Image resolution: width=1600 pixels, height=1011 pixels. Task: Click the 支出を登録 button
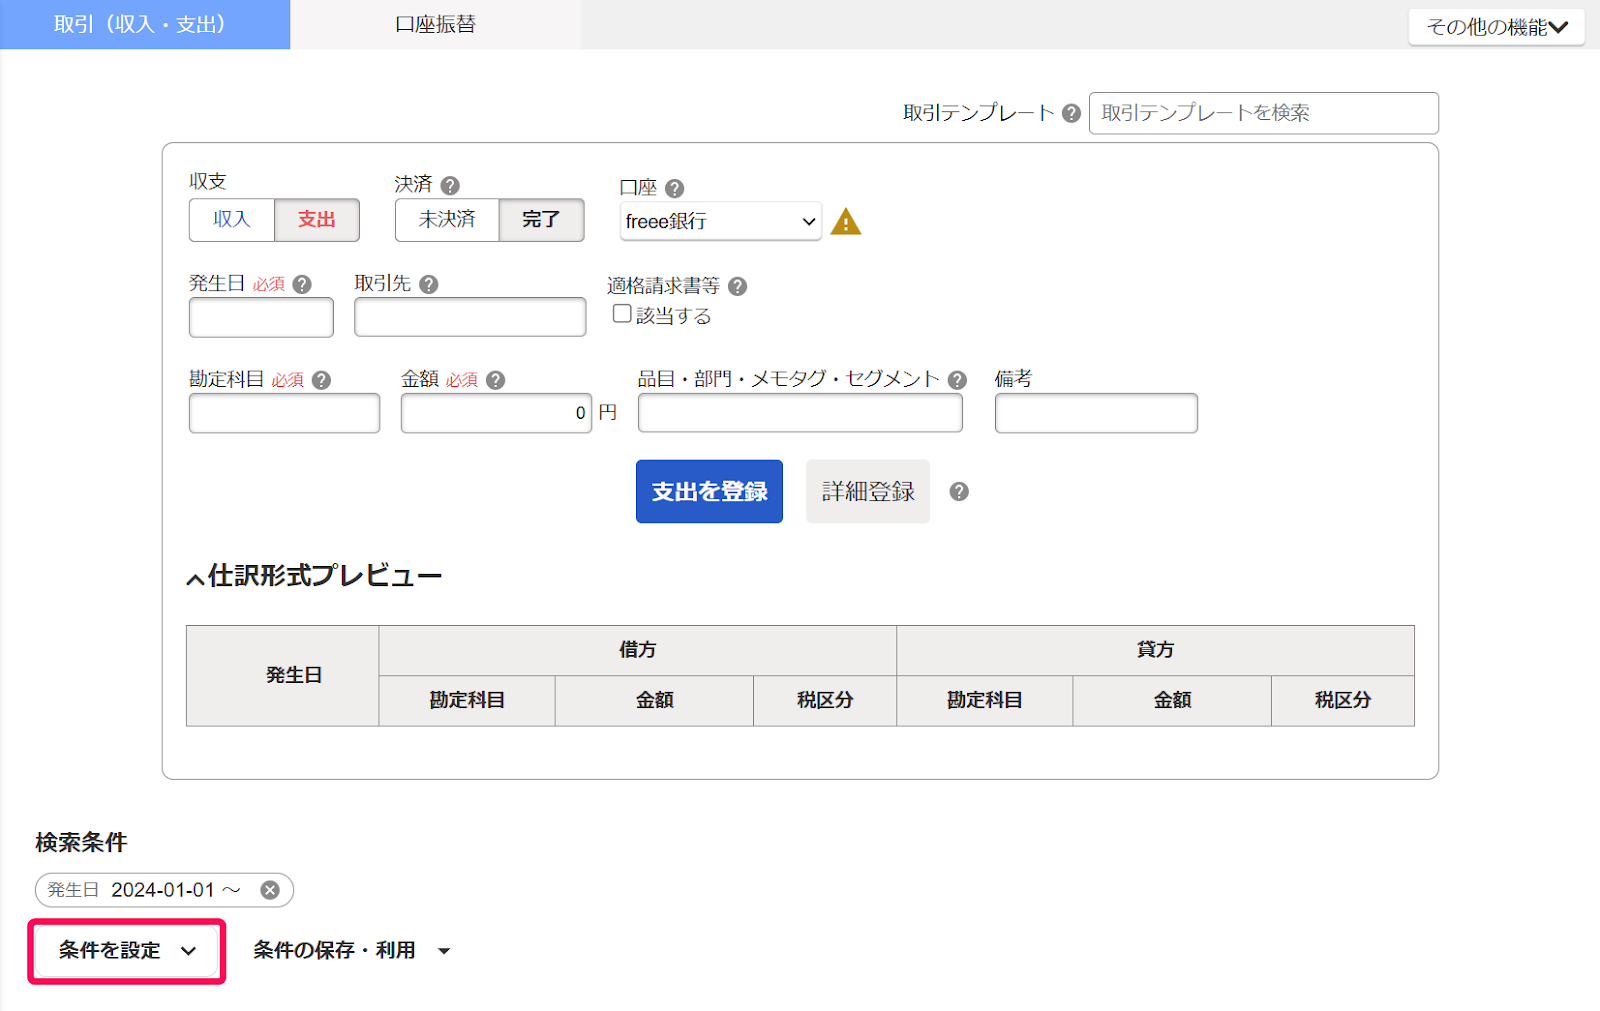(x=709, y=491)
